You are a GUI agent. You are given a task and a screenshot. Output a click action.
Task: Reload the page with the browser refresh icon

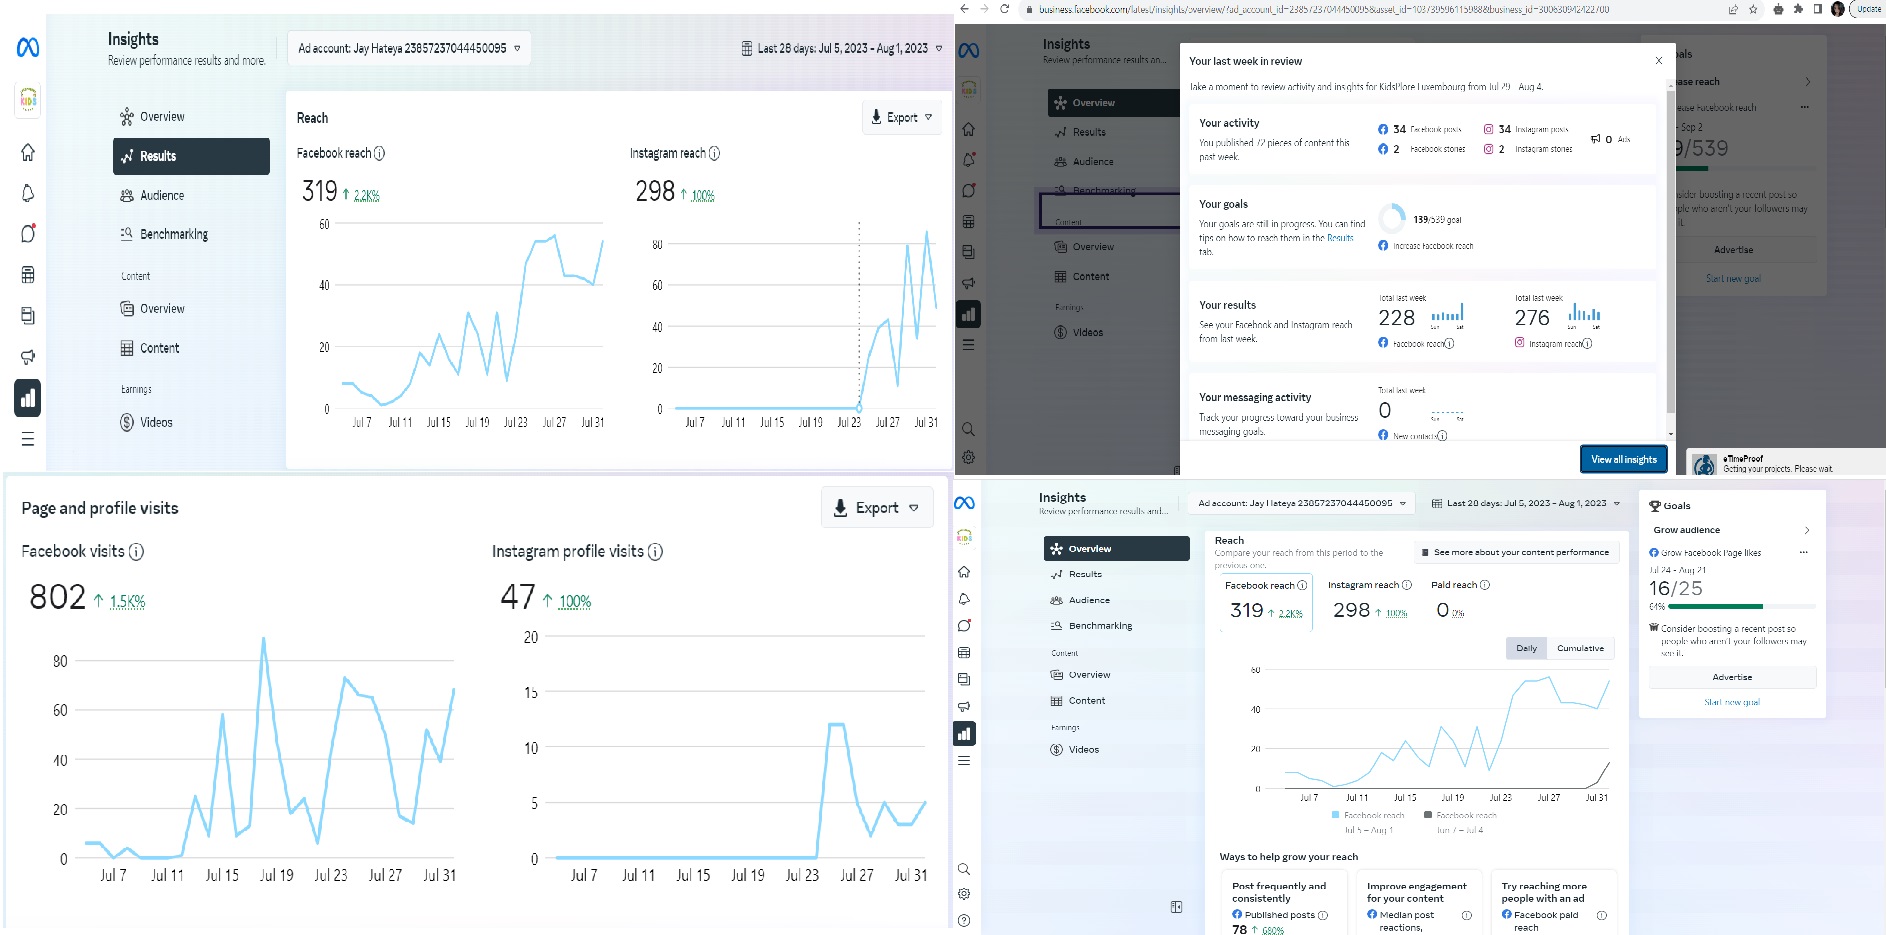pyautogui.click(x=1004, y=9)
